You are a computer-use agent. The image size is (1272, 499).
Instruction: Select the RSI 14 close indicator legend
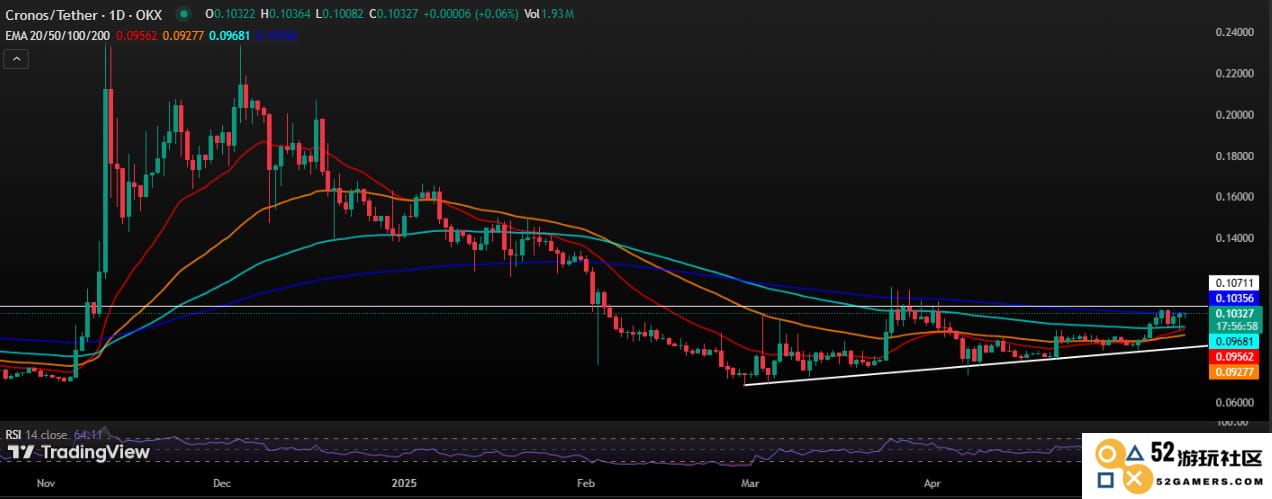(x=38, y=434)
